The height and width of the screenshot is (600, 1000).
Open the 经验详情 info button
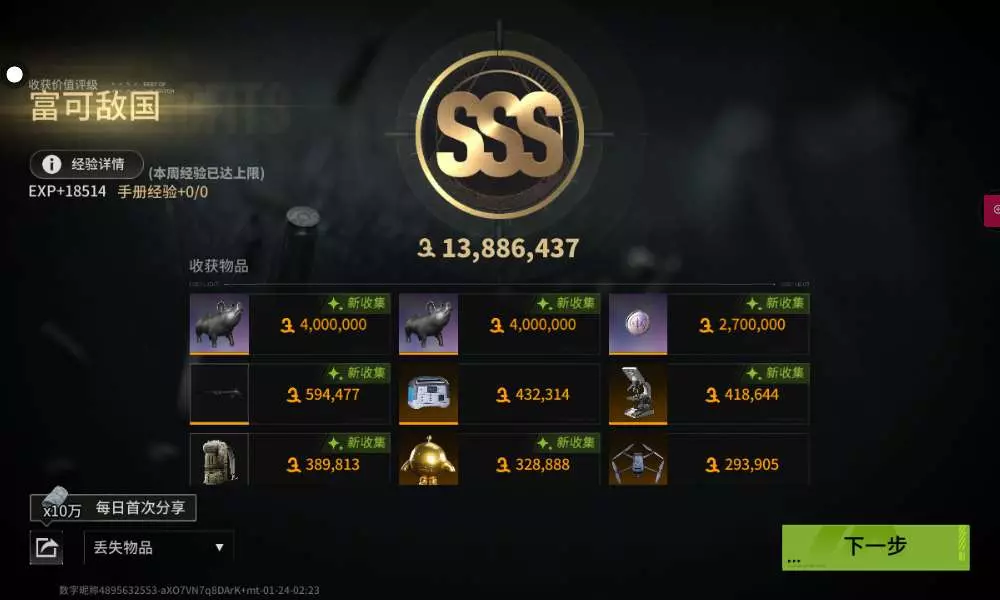click(x=86, y=165)
